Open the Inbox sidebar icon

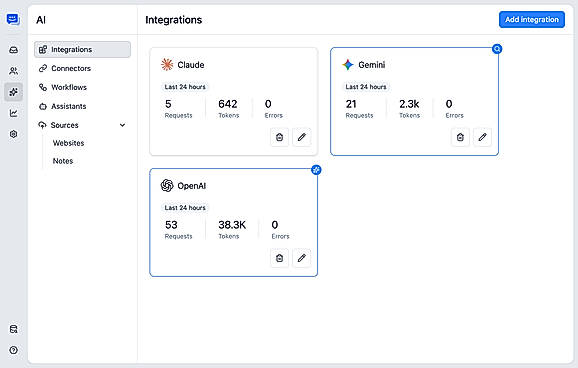tap(14, 50)
